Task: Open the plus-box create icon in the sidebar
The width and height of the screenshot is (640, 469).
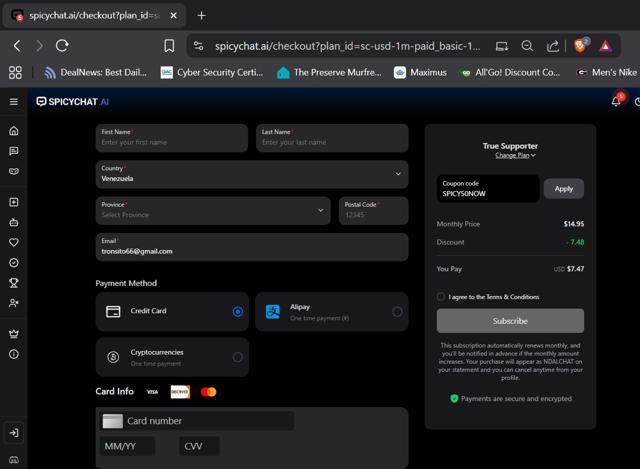Action: (14, 202)
